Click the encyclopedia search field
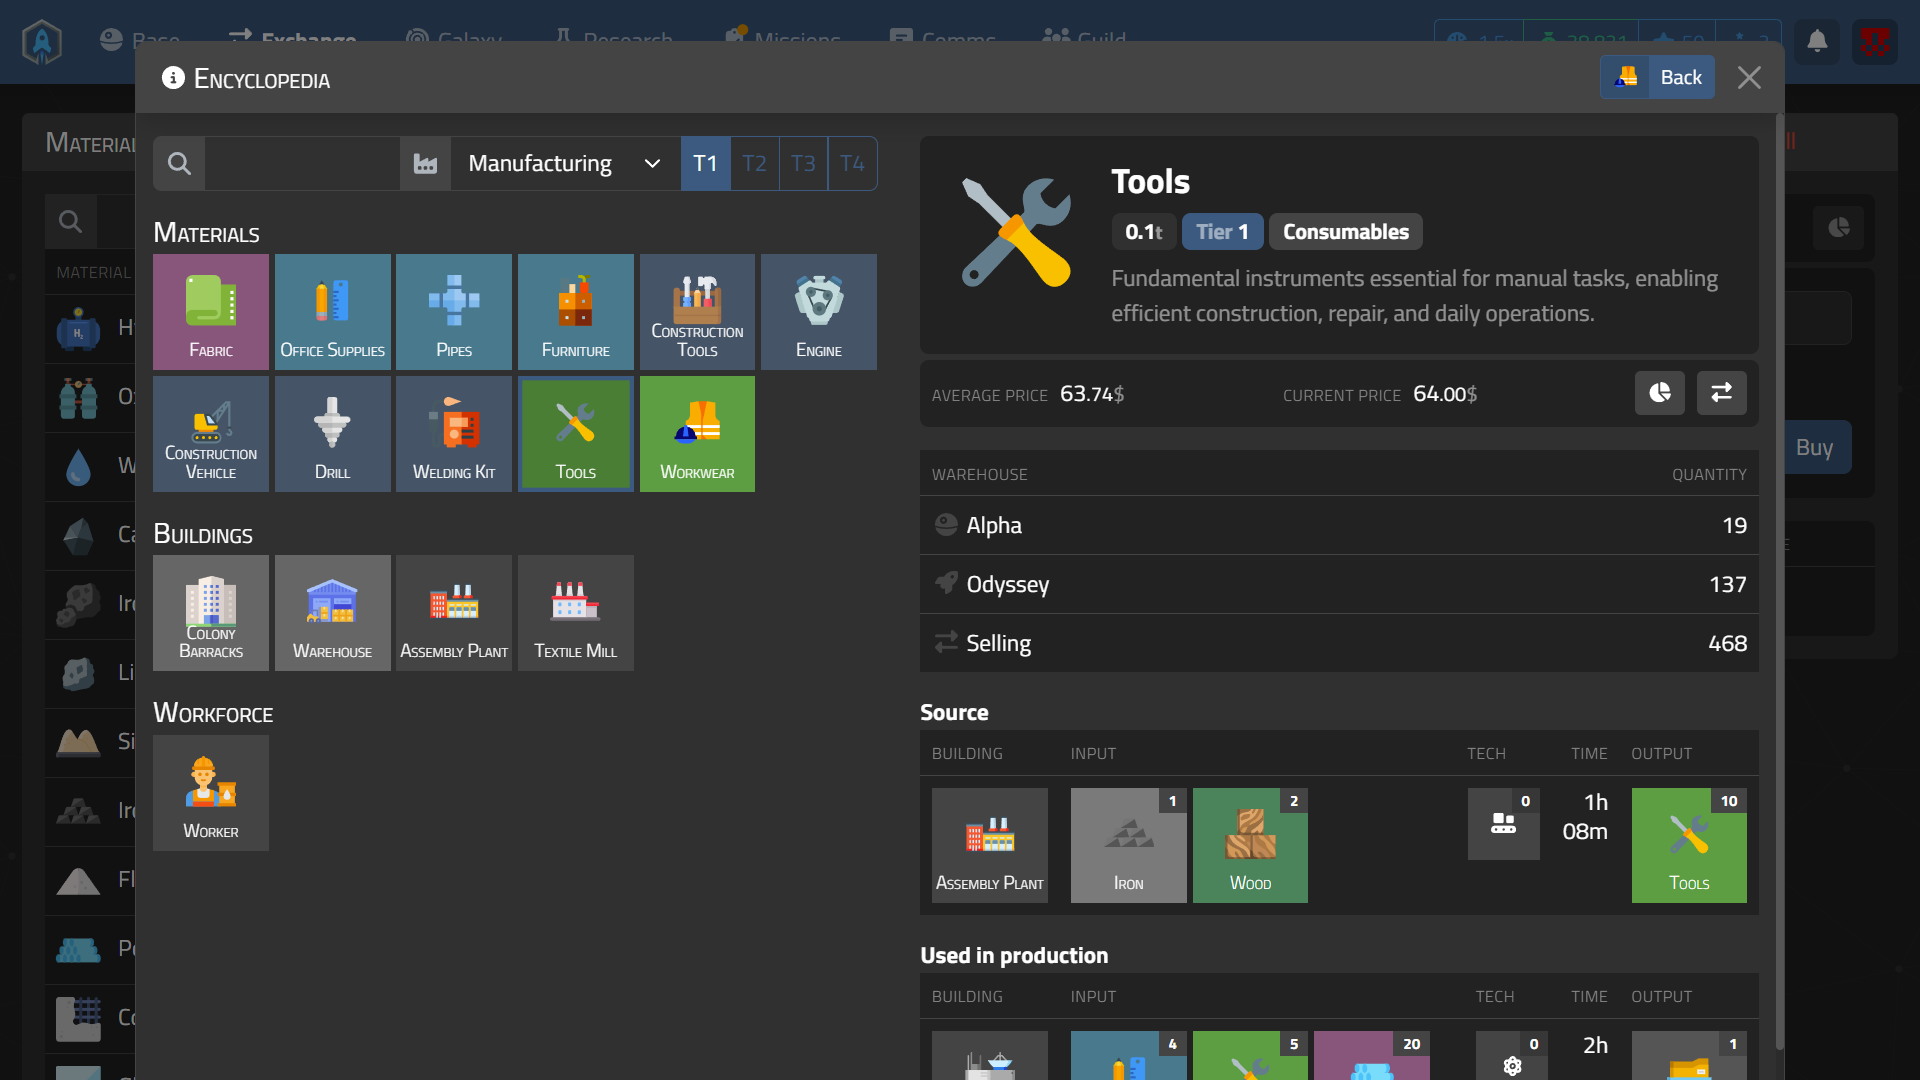The image size is (1920, 1080). 300,163
